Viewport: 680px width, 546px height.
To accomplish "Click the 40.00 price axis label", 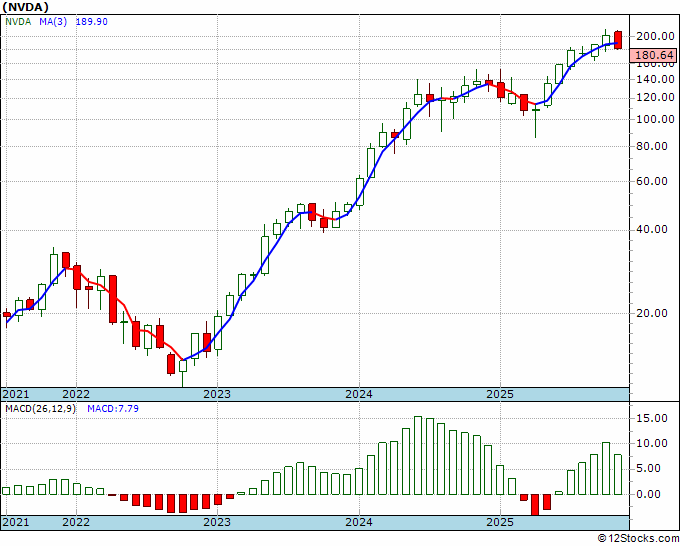I will click(652, 229).
